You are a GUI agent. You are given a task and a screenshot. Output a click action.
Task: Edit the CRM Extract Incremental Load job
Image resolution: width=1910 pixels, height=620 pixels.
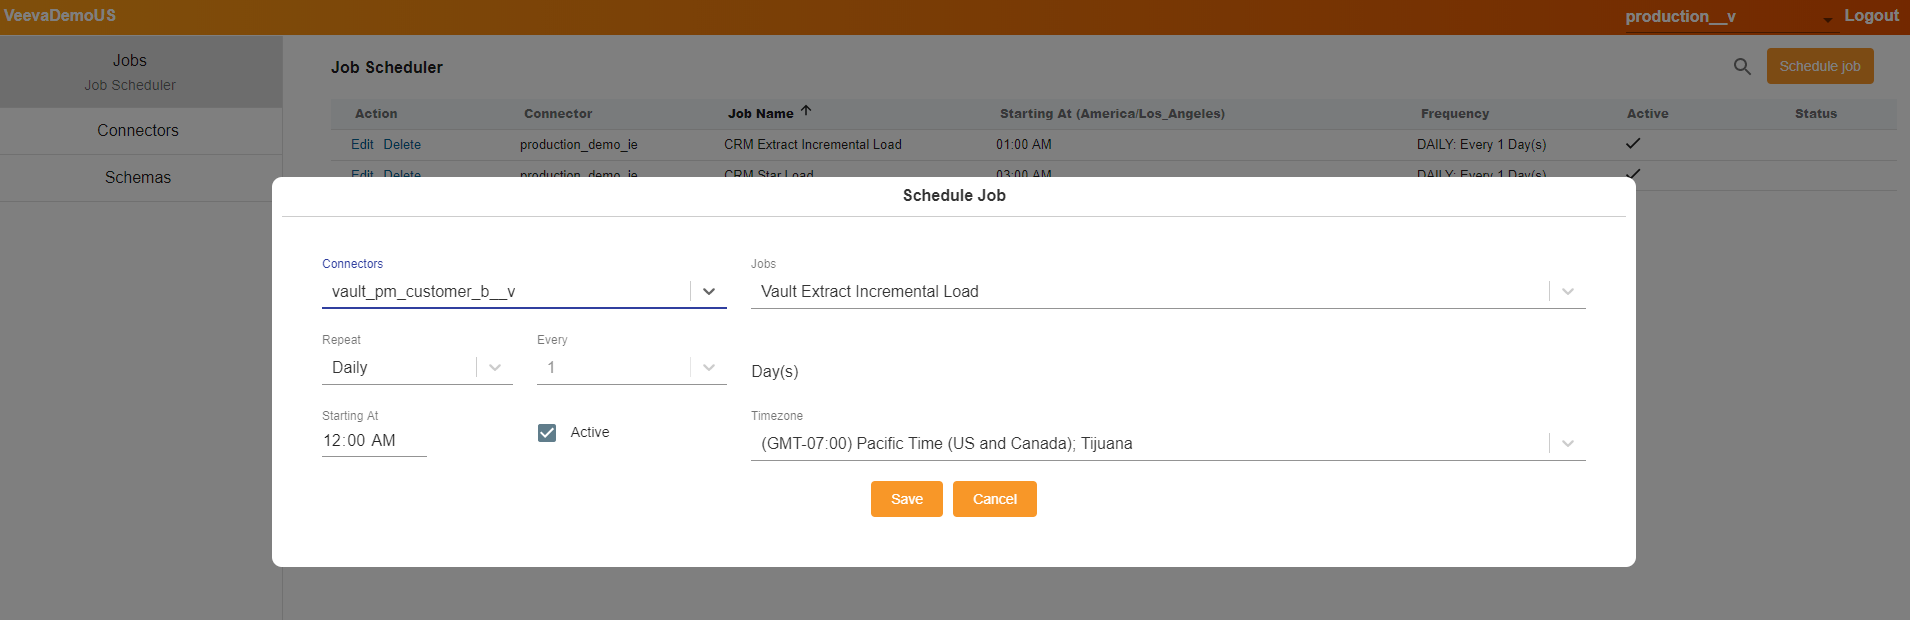(x=362, y=145)
